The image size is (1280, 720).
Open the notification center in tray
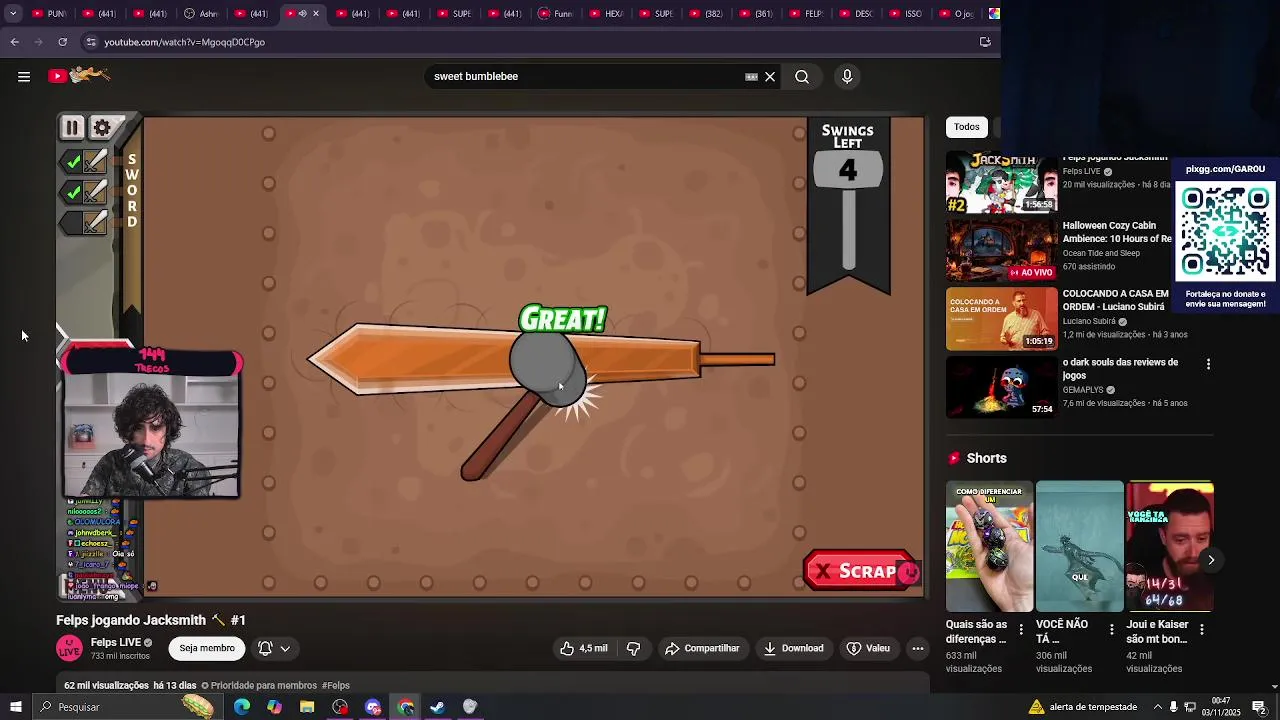(1259, 707)
